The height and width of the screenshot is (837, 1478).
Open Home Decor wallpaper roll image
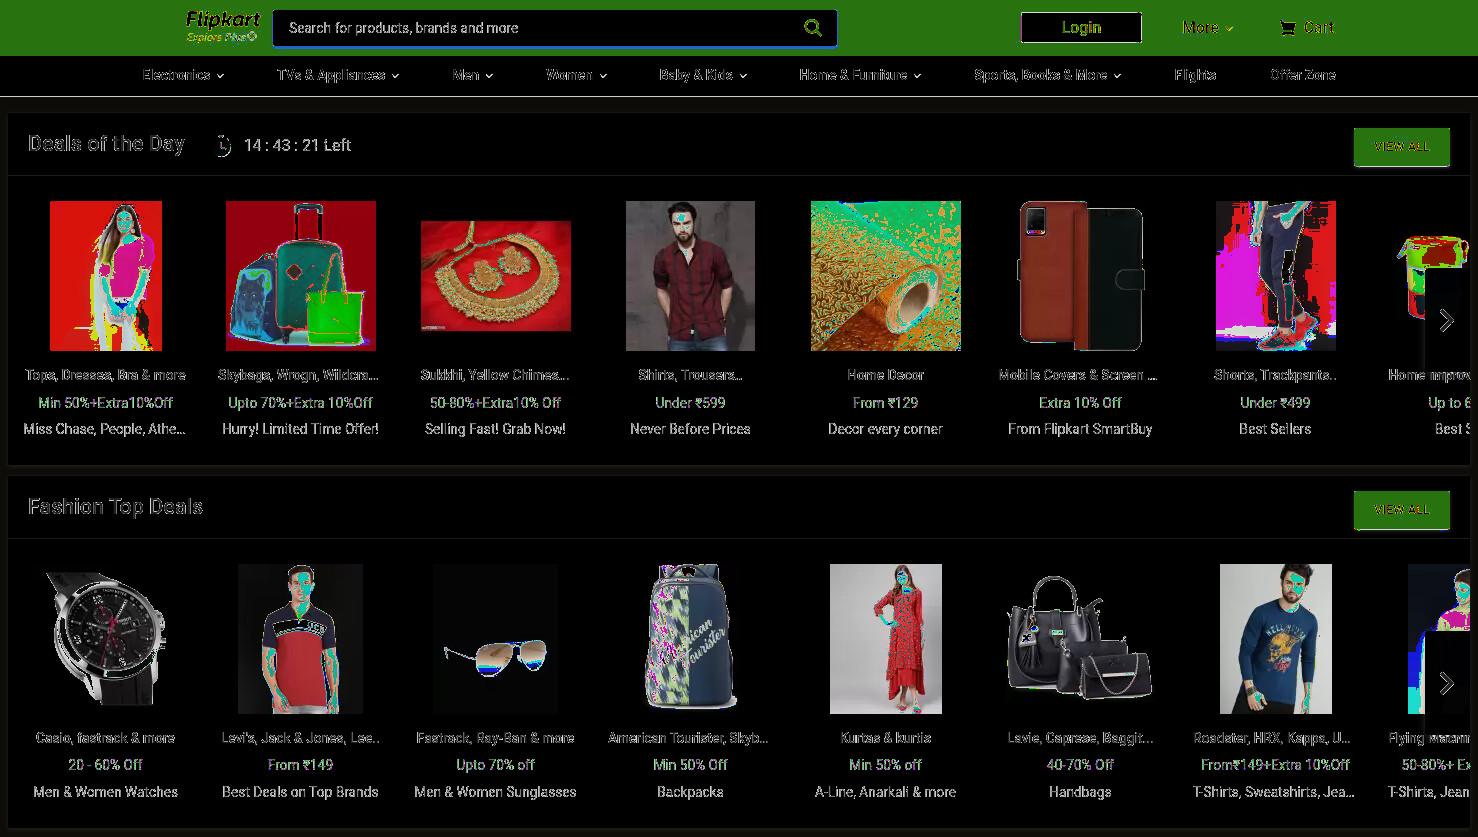[x=886, y=276]
